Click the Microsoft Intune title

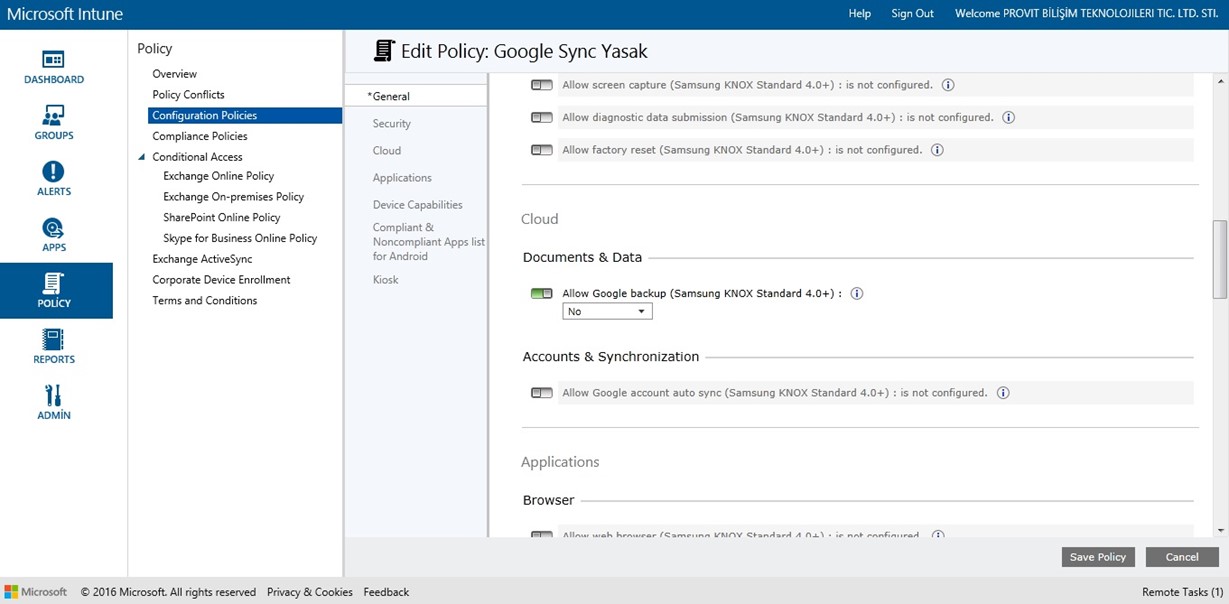65,14
